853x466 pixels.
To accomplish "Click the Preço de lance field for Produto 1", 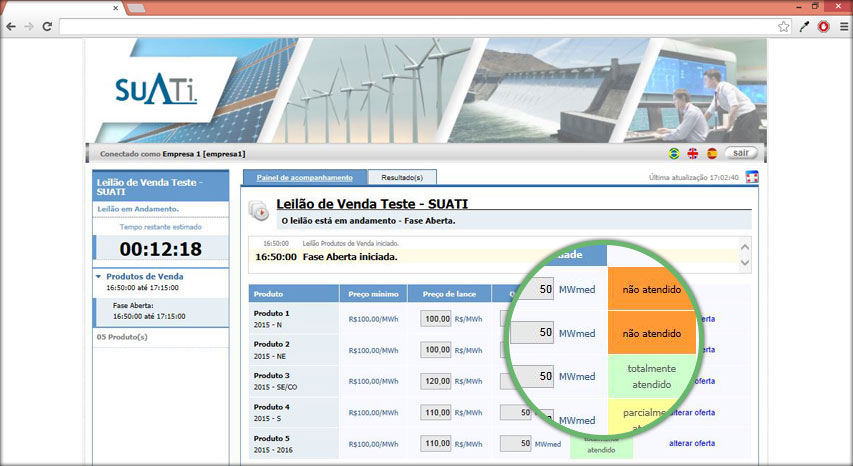I will point(436,319).
